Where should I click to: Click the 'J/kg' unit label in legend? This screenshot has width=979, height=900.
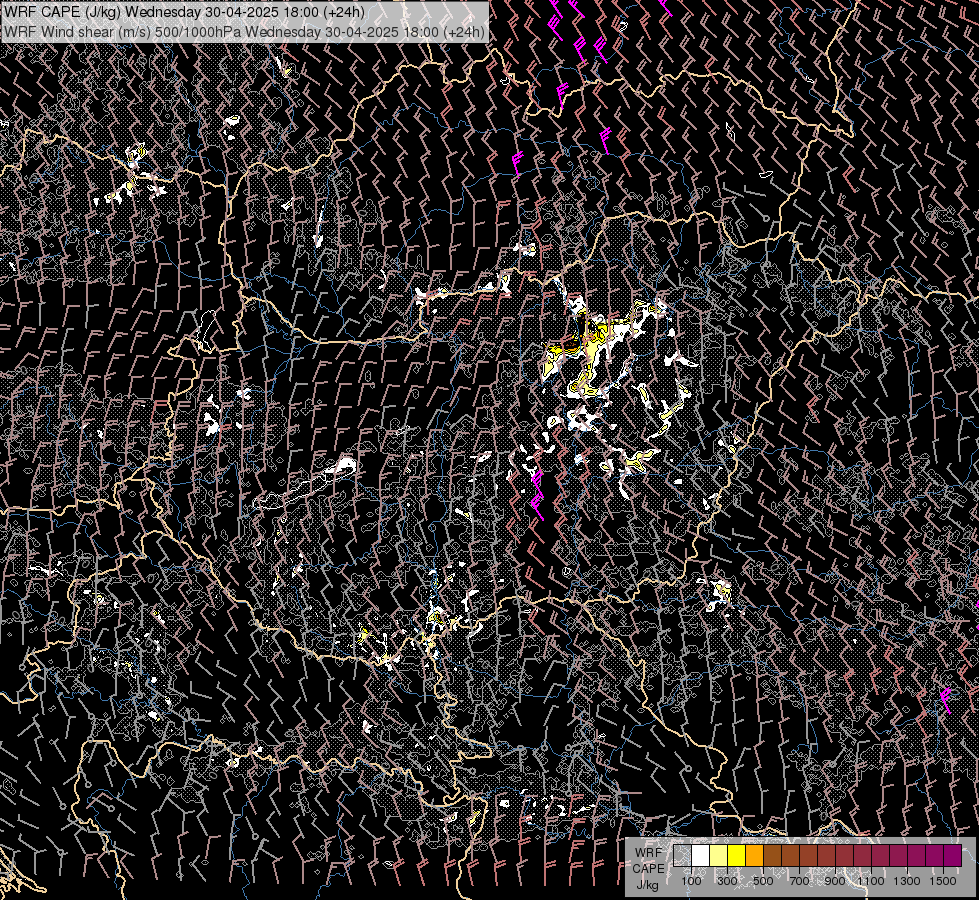647,885
